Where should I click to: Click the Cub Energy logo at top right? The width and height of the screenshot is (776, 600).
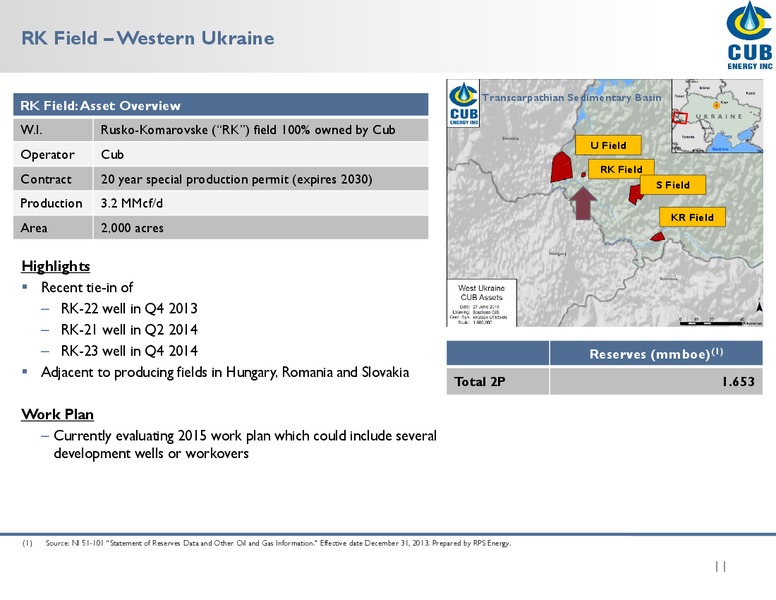point(749,36)
